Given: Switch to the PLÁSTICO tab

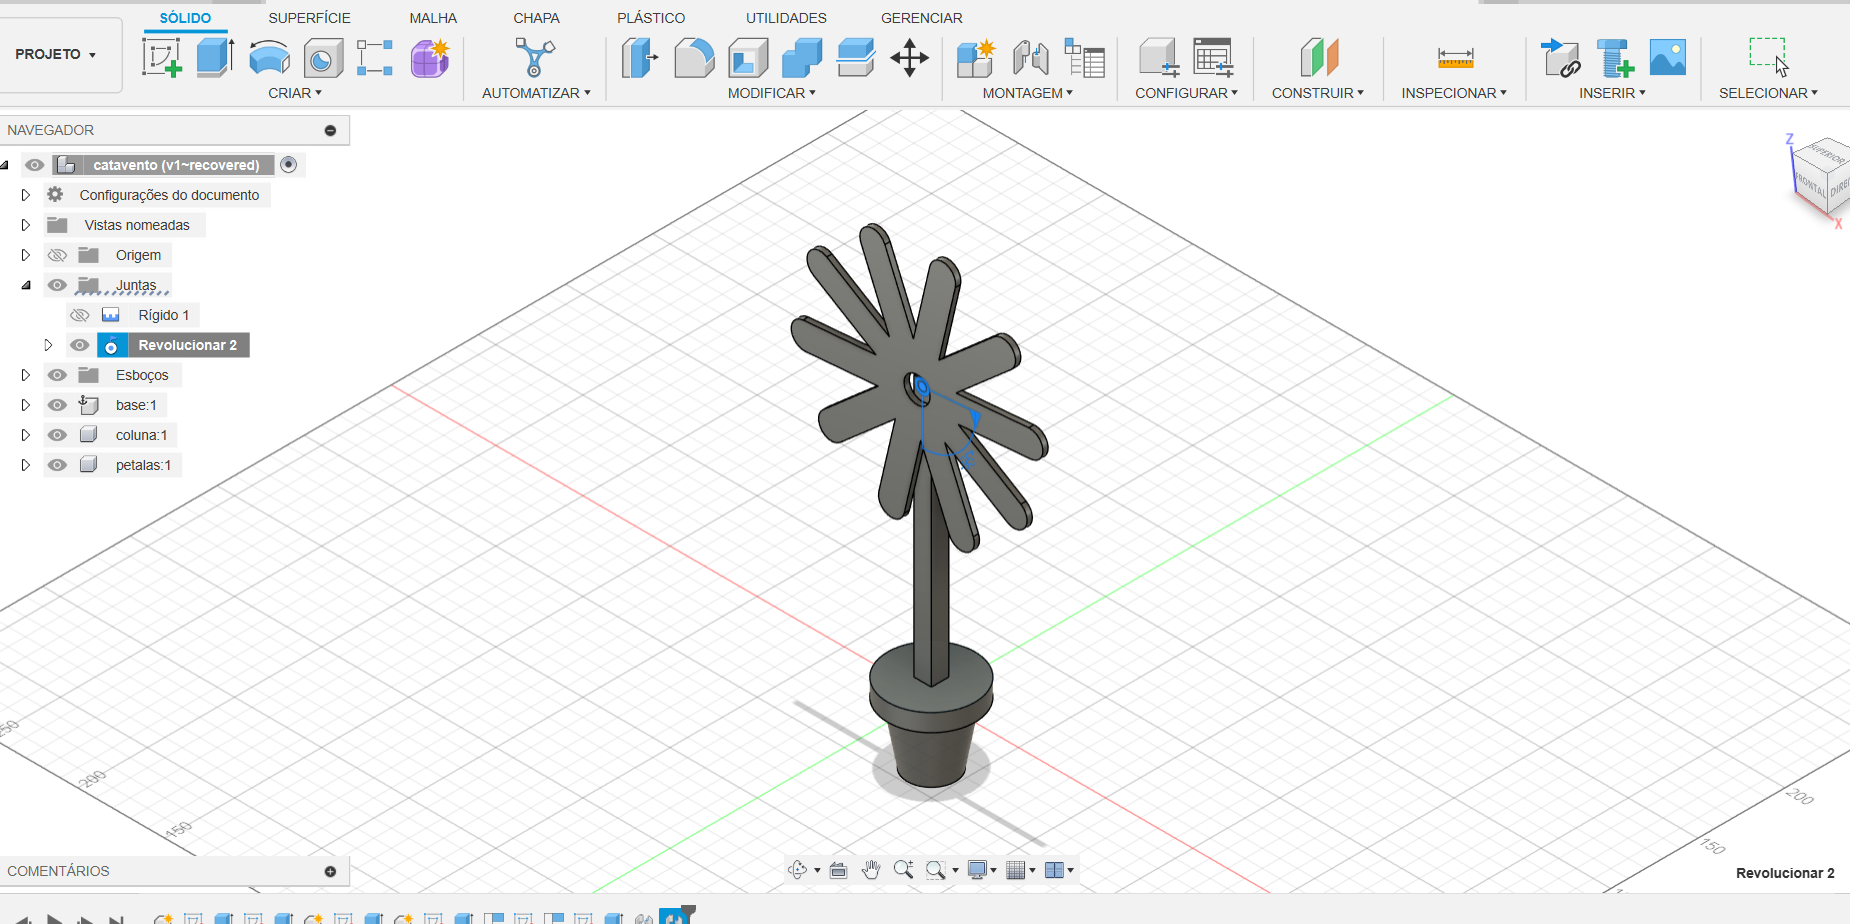Looking at the screenshot, I should 651,18.
